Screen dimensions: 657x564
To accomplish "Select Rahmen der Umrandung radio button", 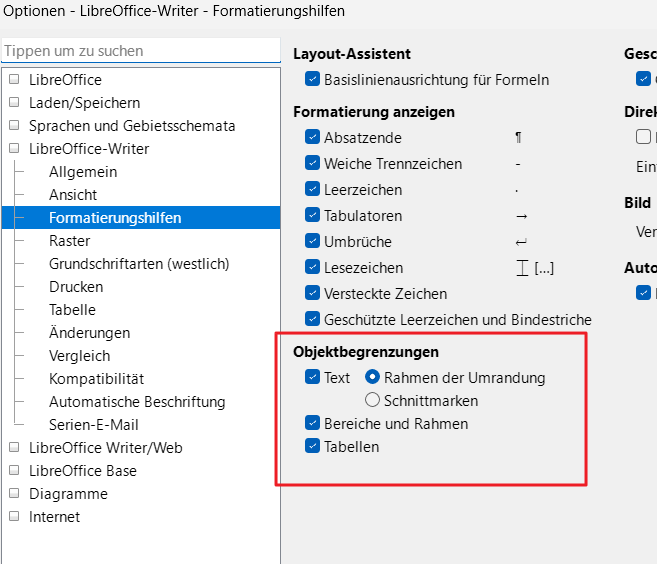I will (x=373, y=378).
